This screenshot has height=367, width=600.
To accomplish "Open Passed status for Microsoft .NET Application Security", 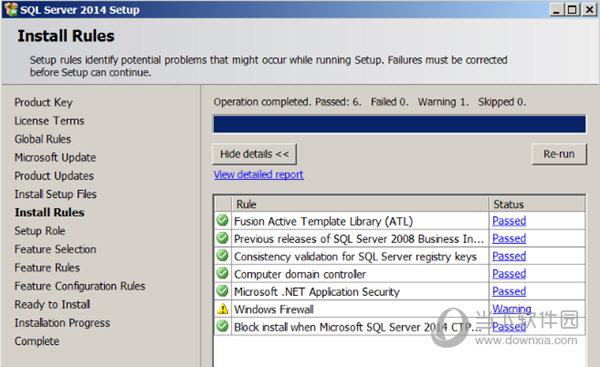I will [509, 291].
